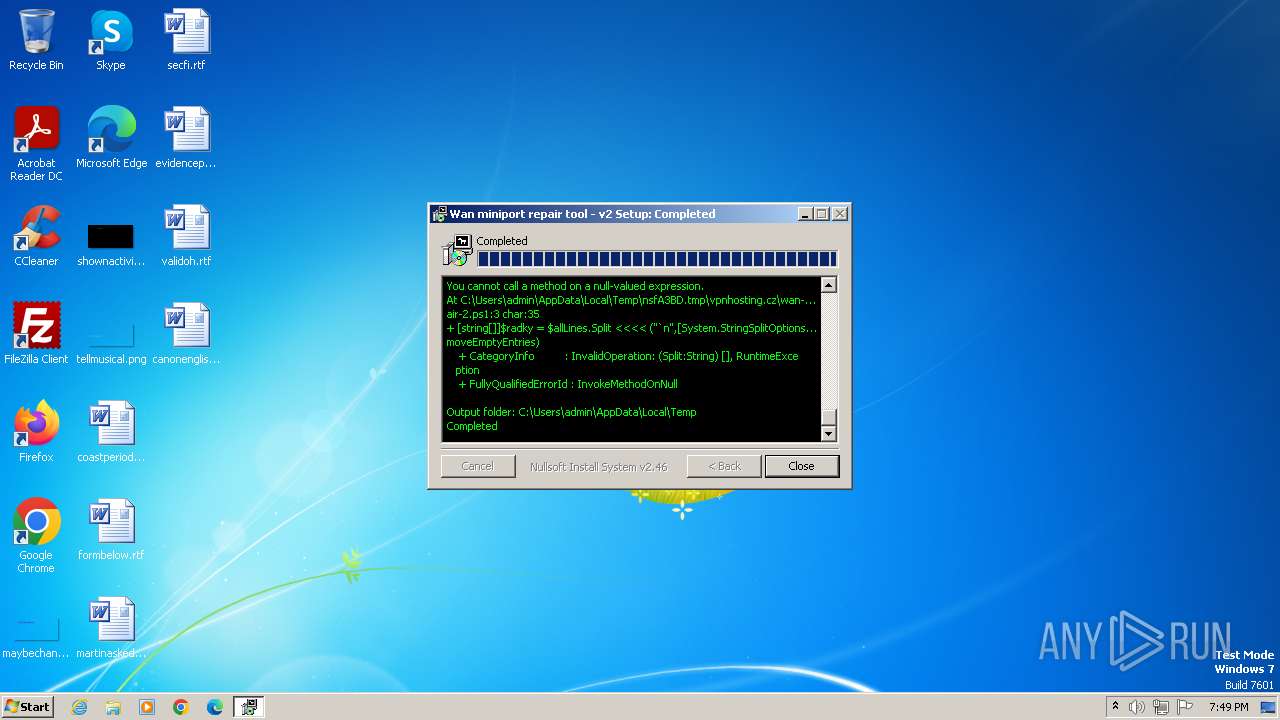Launch Internet Explorer from the taskbar
1280x720 pixels.
point(79,707)
